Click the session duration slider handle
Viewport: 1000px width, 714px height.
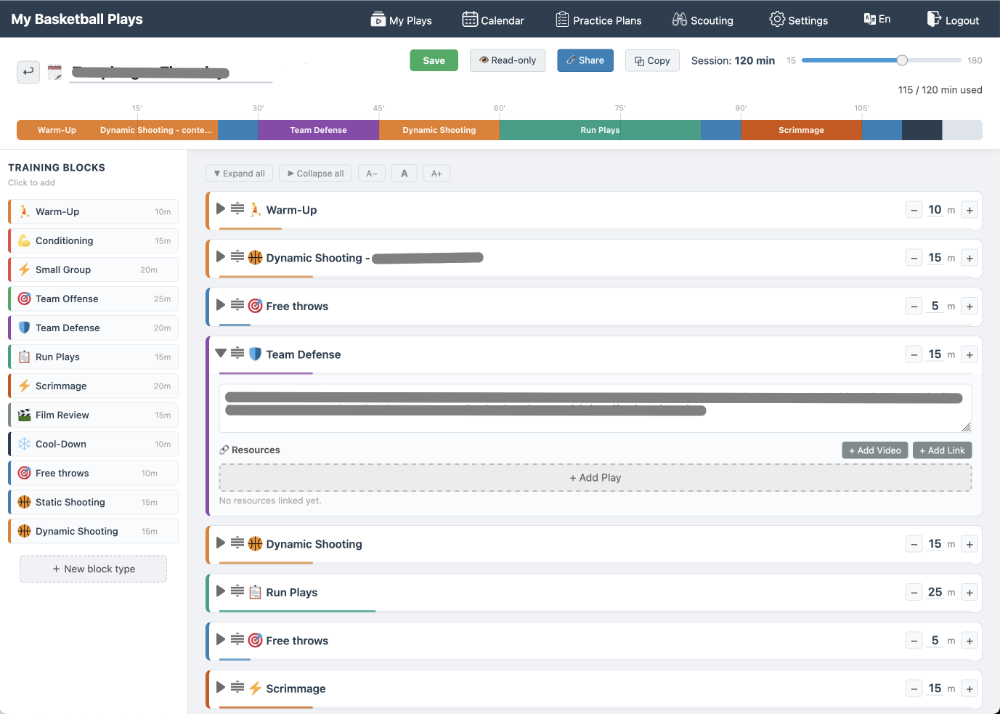(903, 60)
